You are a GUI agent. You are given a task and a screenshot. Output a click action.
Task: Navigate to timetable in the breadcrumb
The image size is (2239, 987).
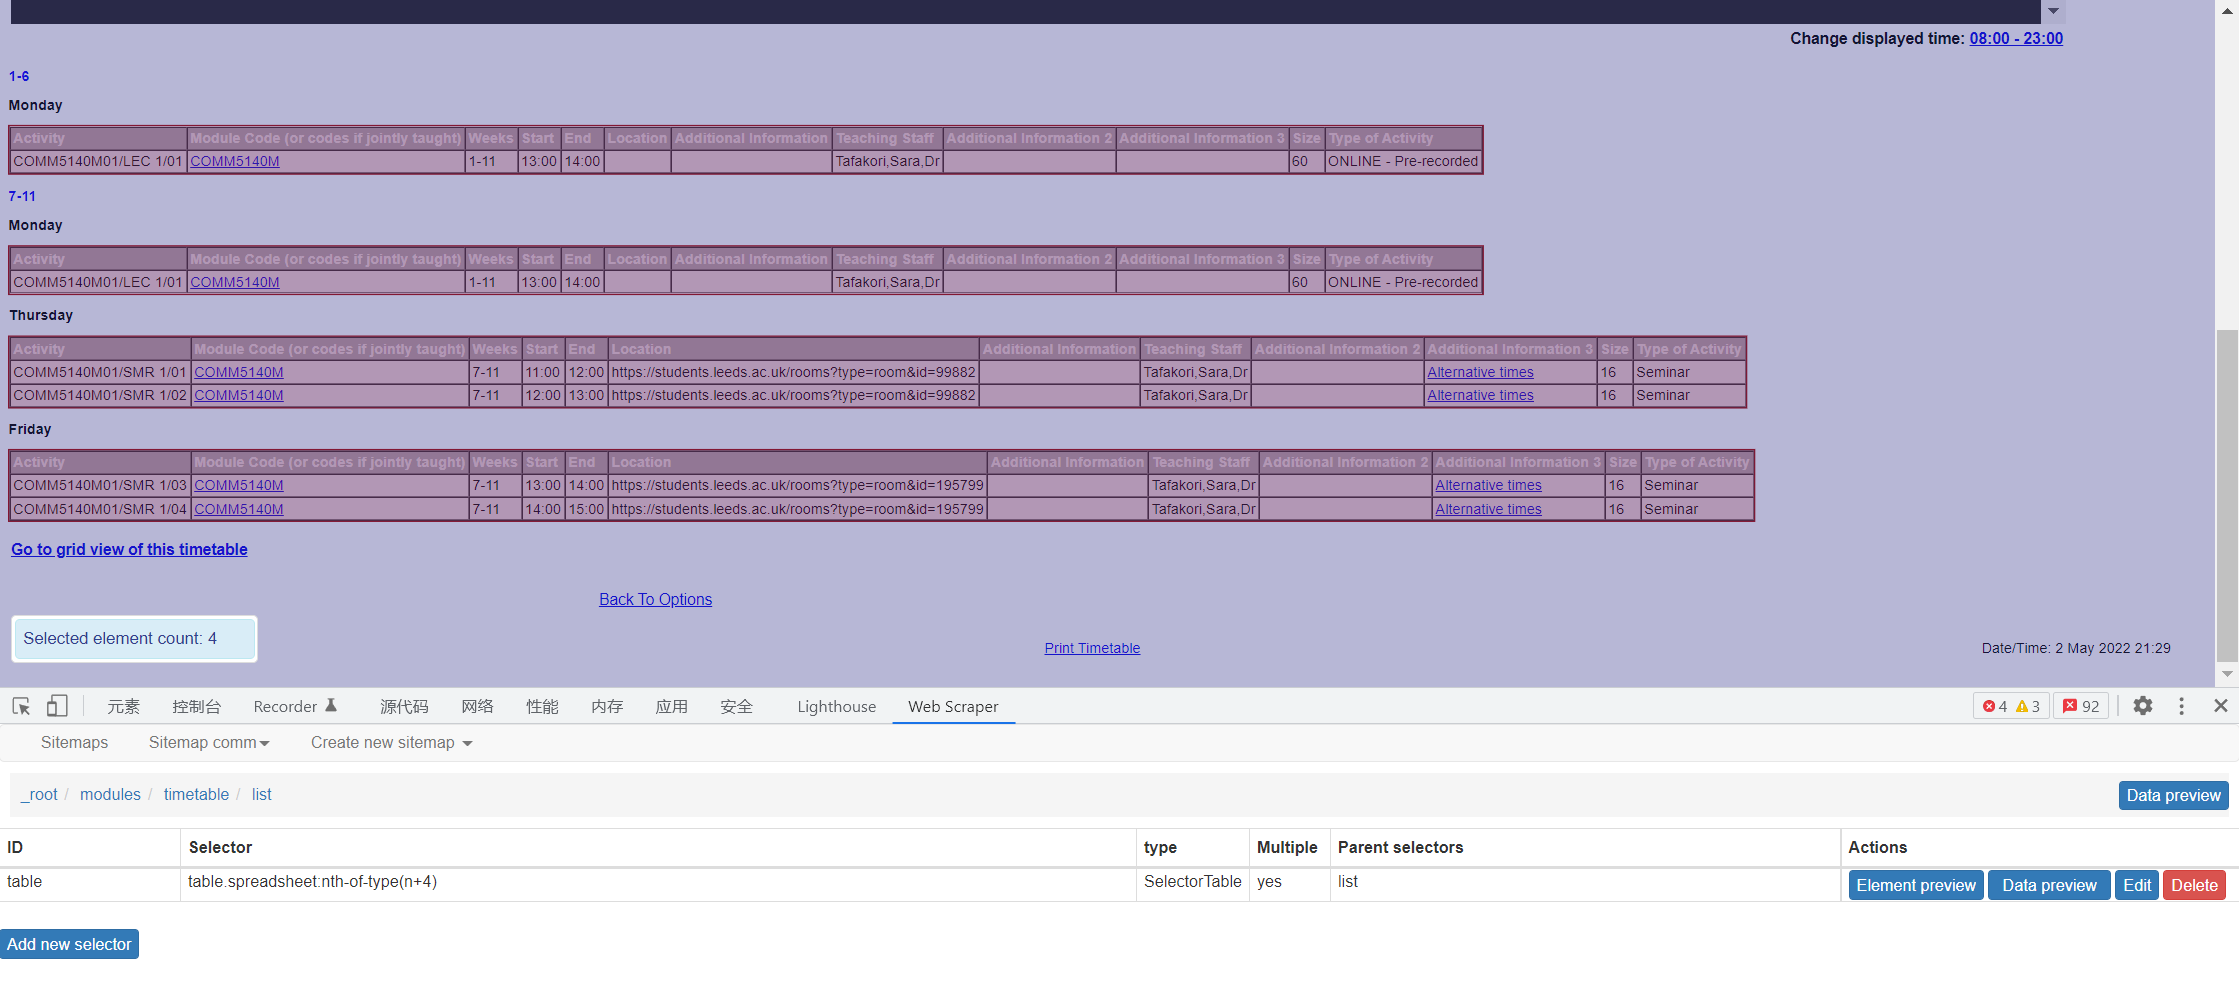click(196, 794)
